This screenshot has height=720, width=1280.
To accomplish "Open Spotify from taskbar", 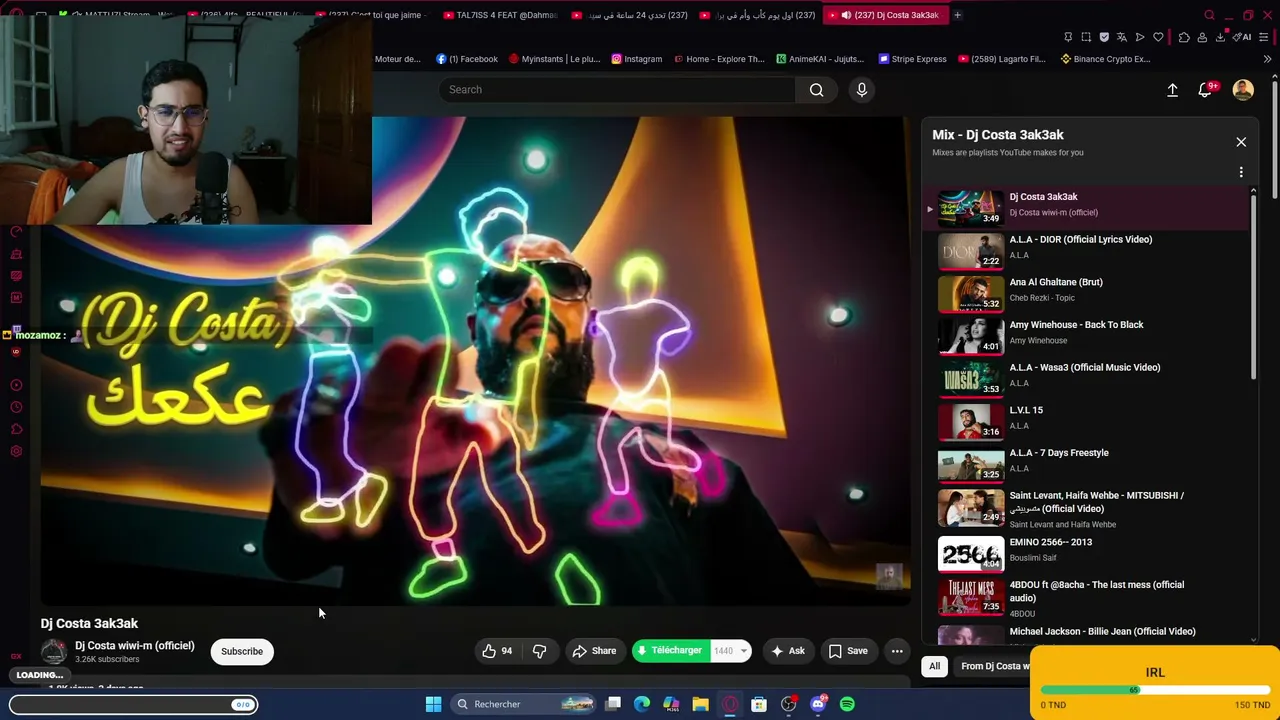I will [847, 704].
